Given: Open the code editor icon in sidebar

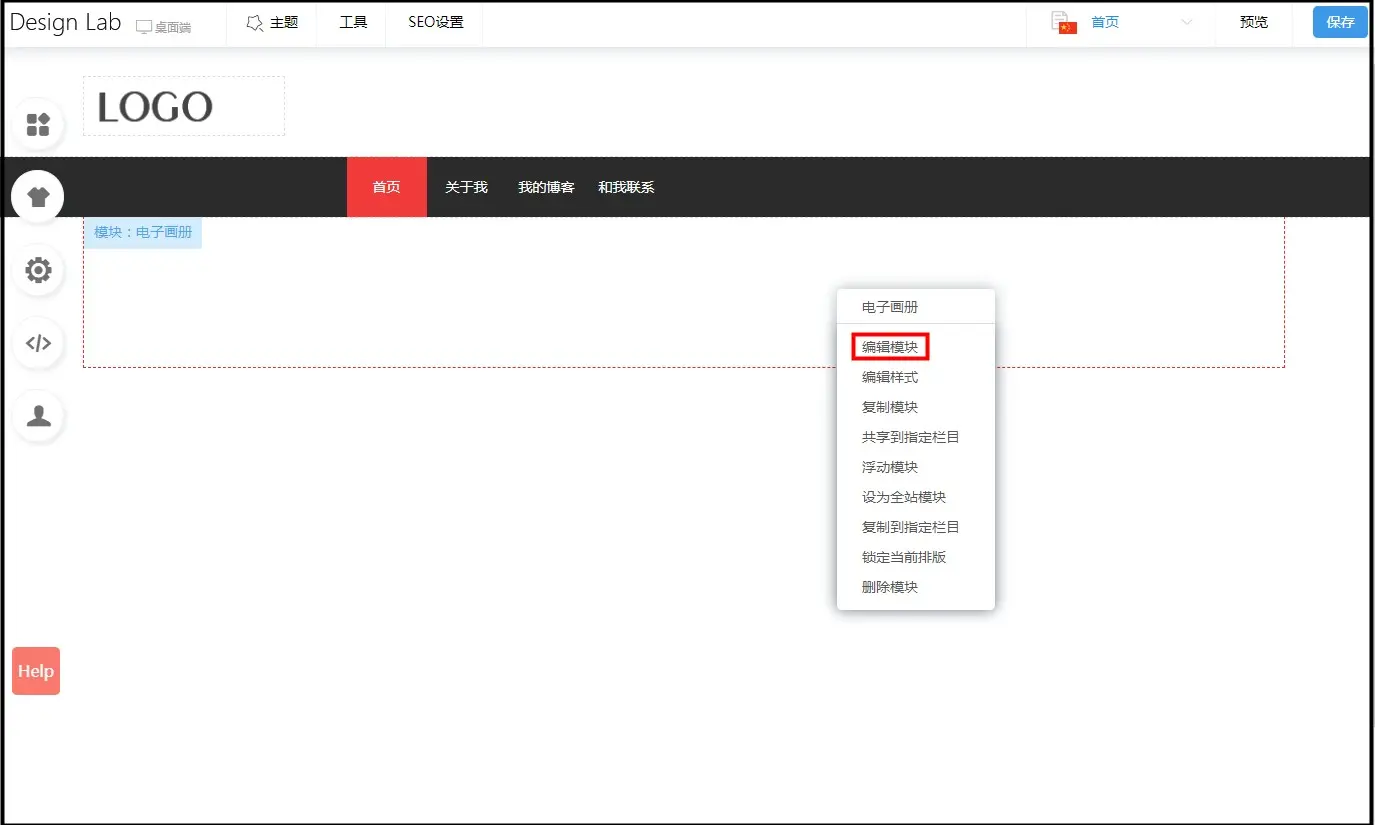Looking at the screenshot, I should point(38,344).
